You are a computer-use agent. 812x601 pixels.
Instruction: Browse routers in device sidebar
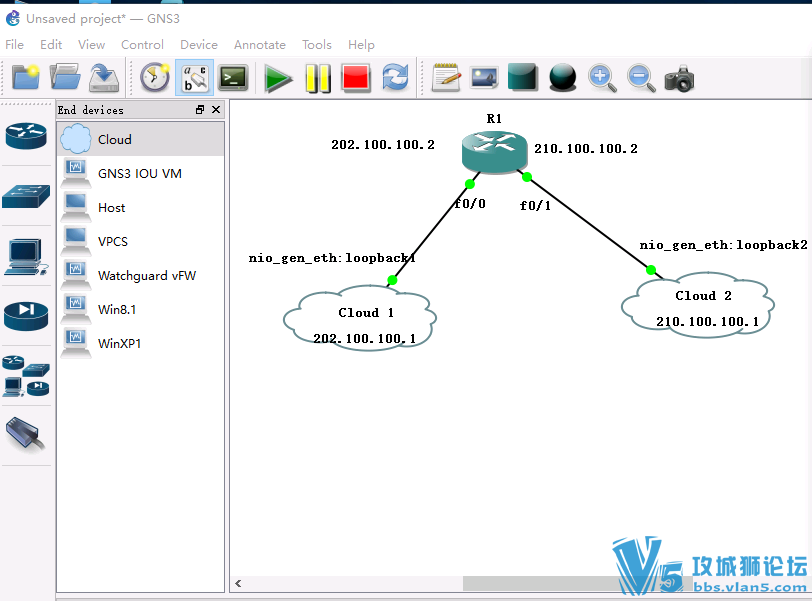pyautogui.click(x=26, y=136)
